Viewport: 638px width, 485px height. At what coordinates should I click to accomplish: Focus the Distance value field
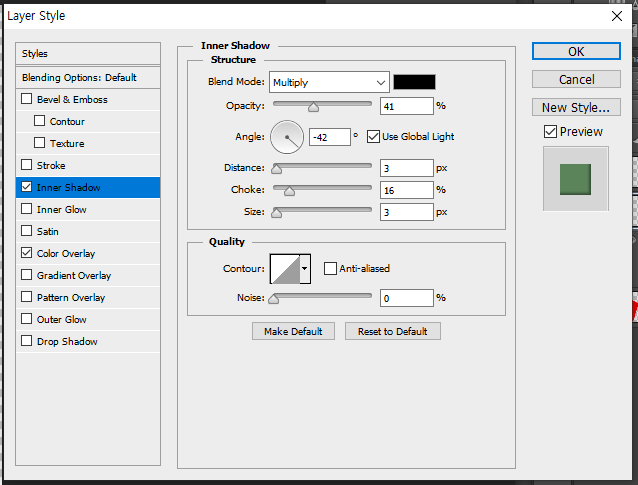tap(406, 168)
